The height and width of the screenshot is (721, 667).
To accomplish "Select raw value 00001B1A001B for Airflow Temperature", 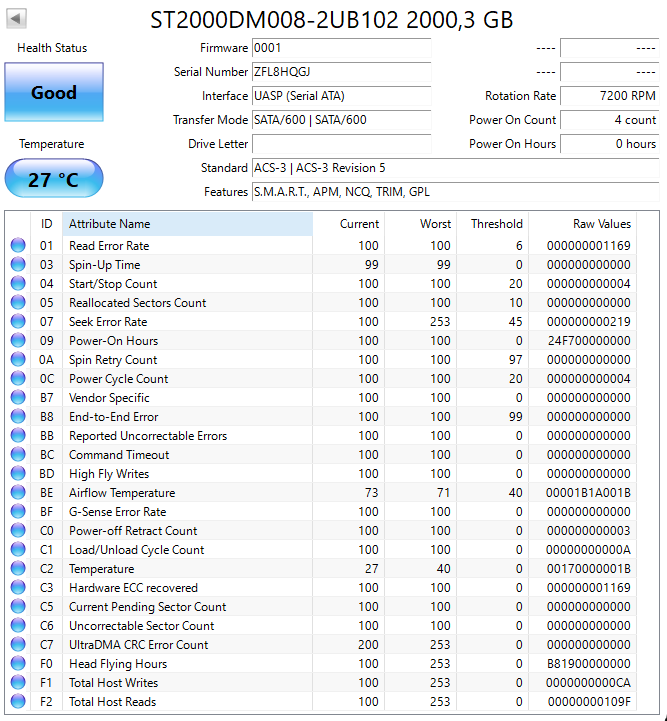I will [588, 492].
